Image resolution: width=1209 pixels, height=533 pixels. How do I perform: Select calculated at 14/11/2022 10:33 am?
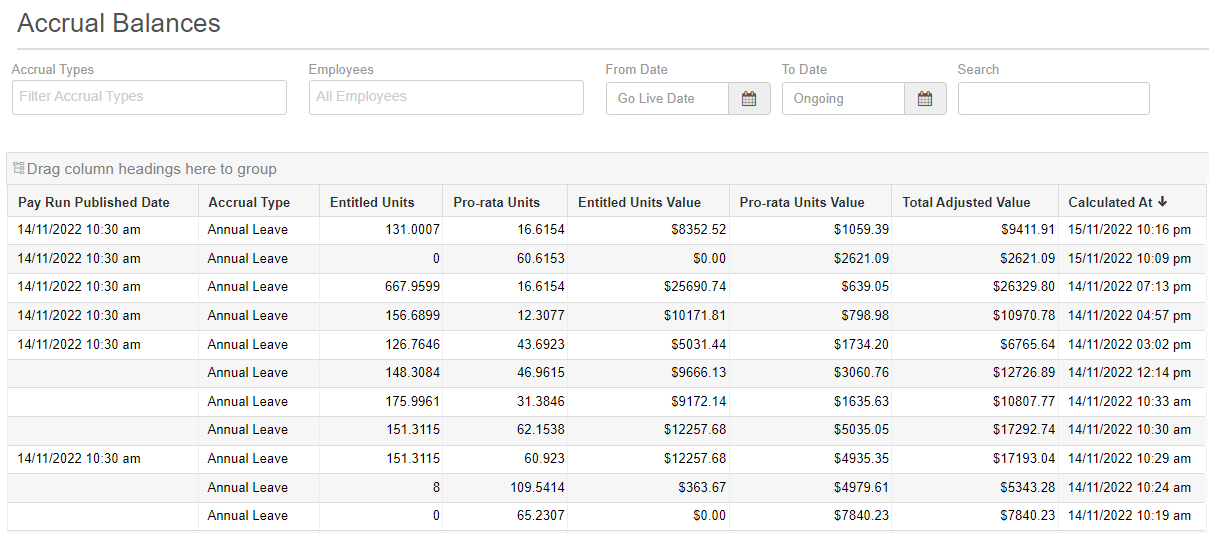click(1129, 401)
